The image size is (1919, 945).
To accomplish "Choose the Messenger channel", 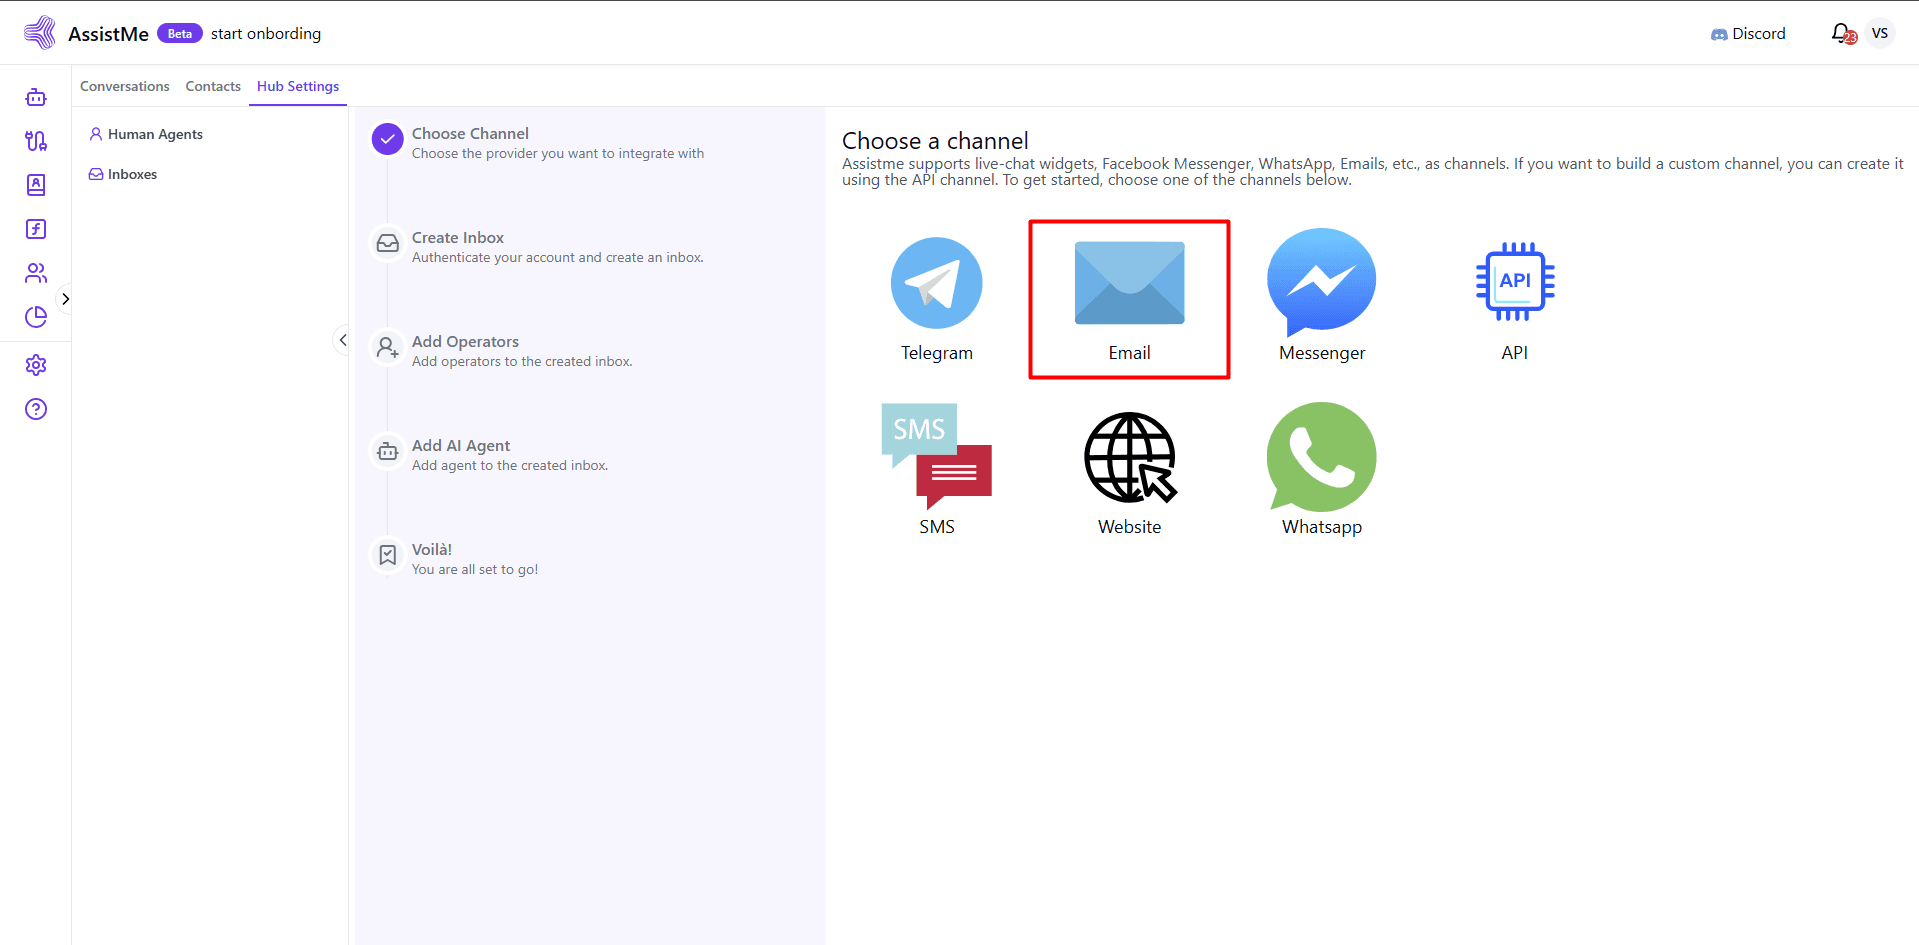I will pos(1322,296).
